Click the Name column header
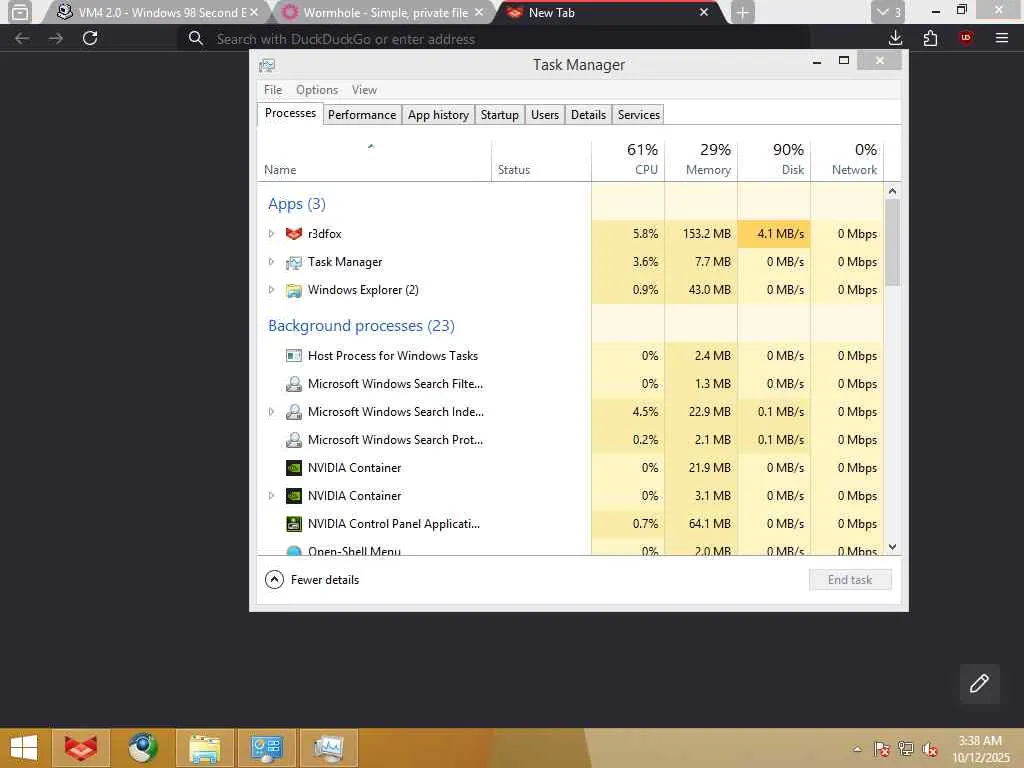 point(374,160)
